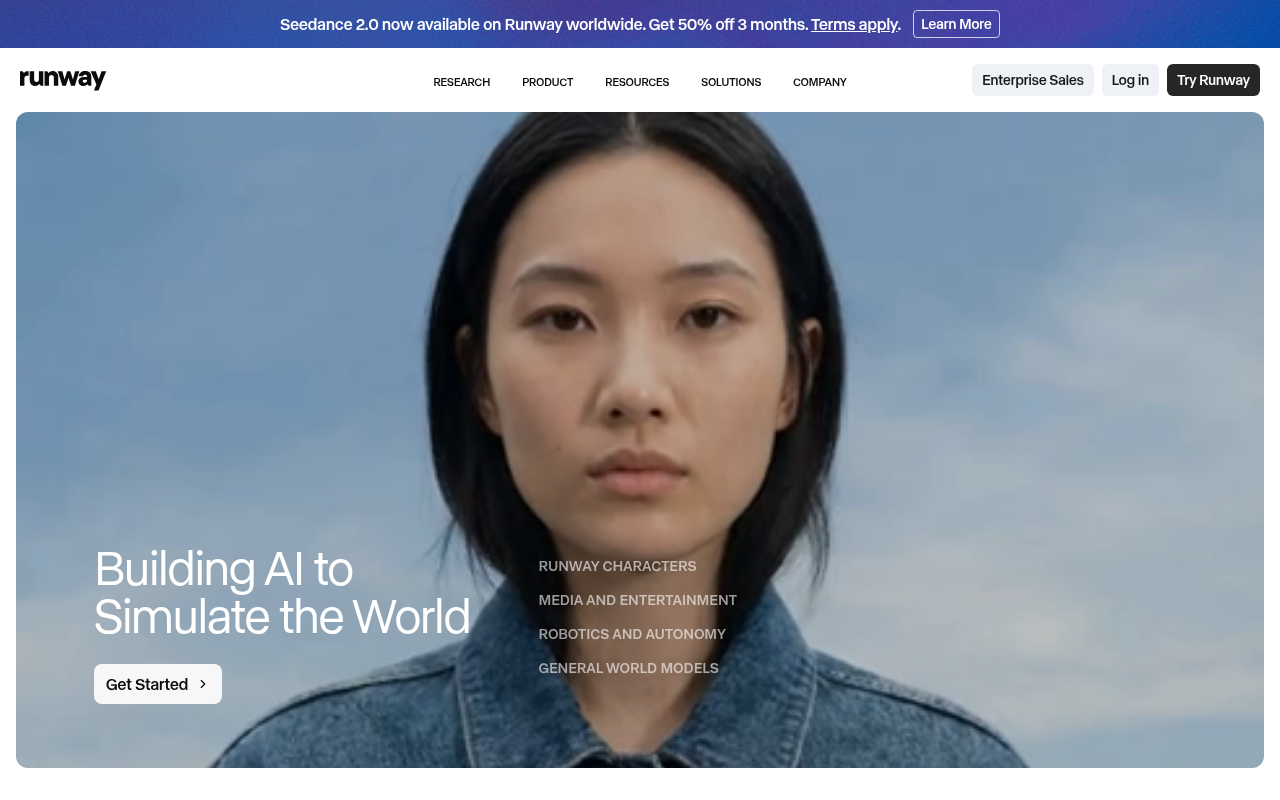Click the Seedance 2.0 announcement banner

[x=545, y=24]
